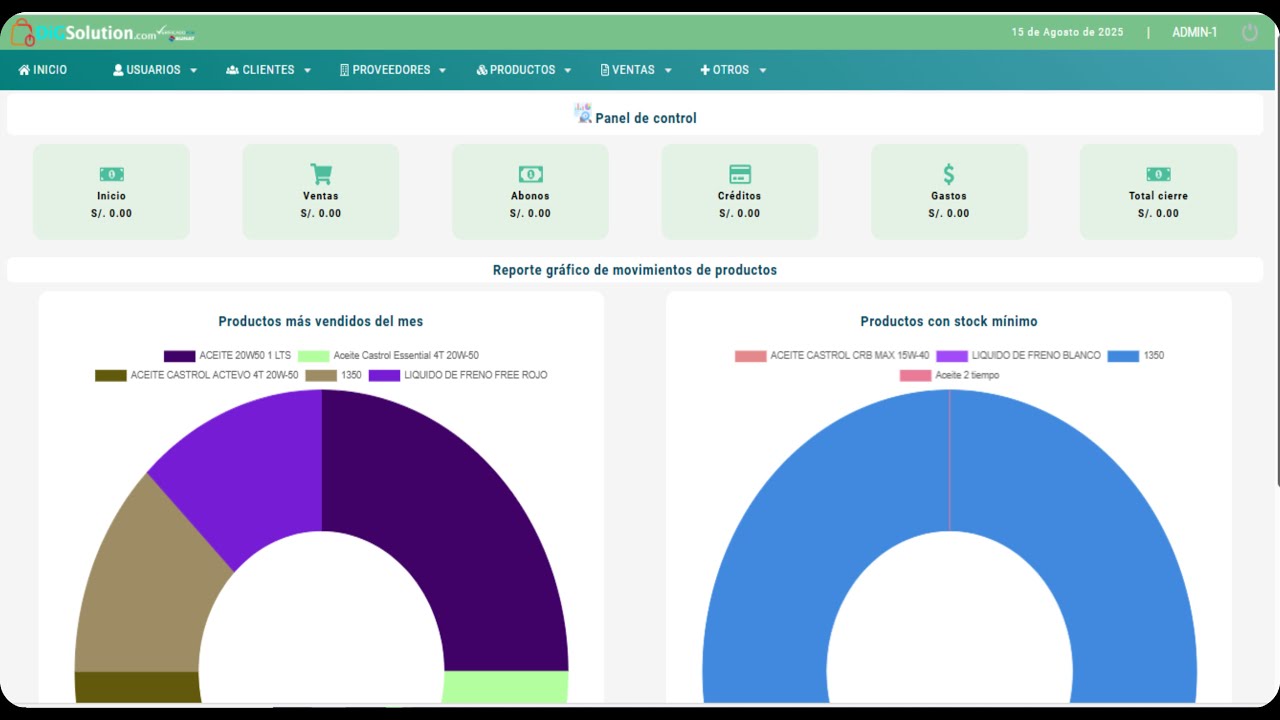
Task: Click the olive doughnut segment
Action: tap(137, 687)
